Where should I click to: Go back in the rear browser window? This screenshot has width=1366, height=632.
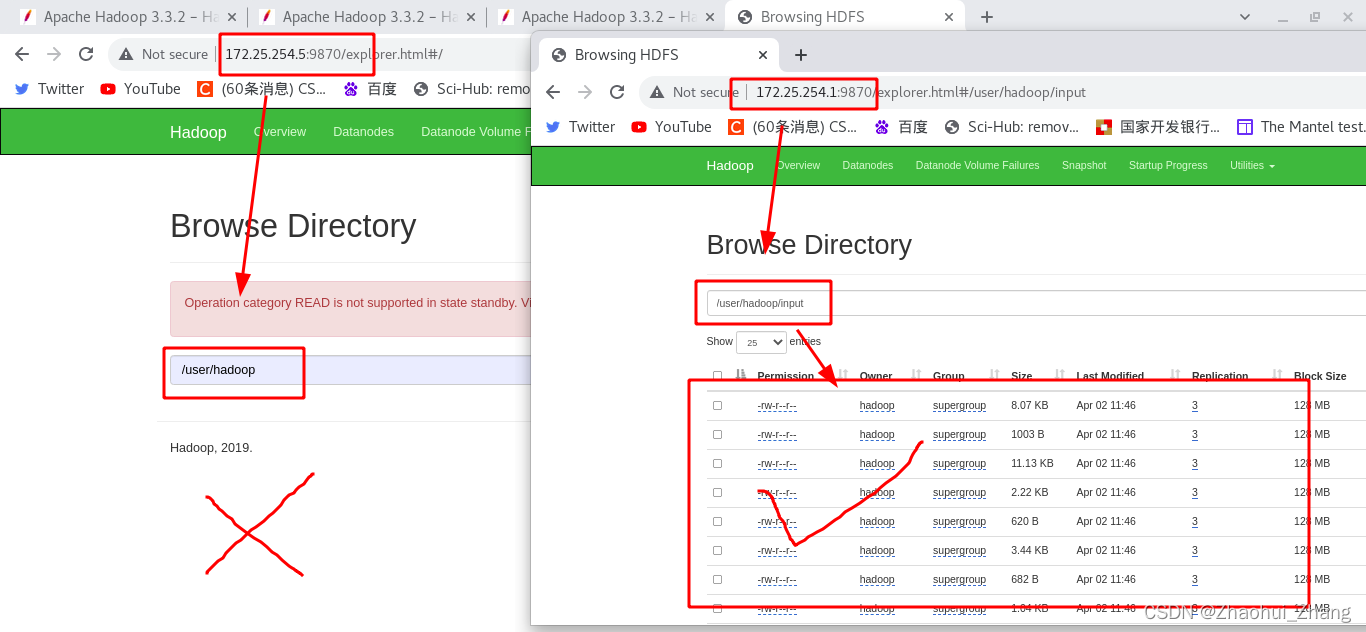(x=21, y=54)
